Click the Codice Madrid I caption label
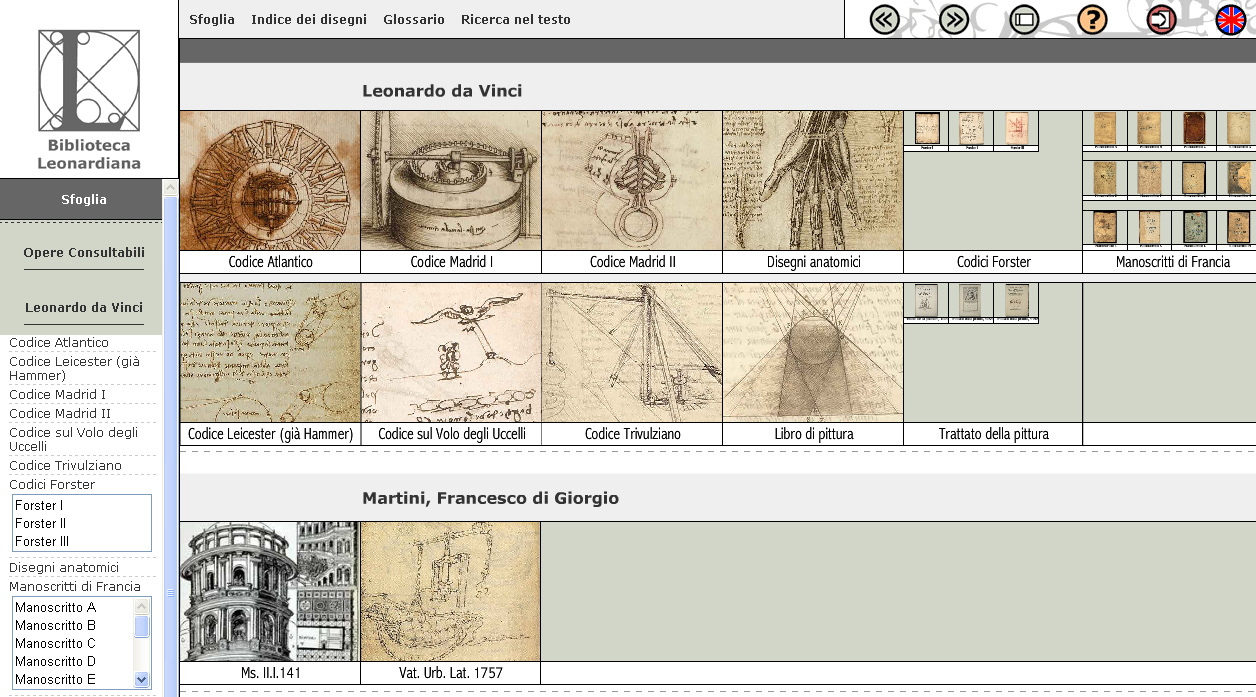Image resolution: width=1256 pixels, height=697 pixels. point(451,262)
